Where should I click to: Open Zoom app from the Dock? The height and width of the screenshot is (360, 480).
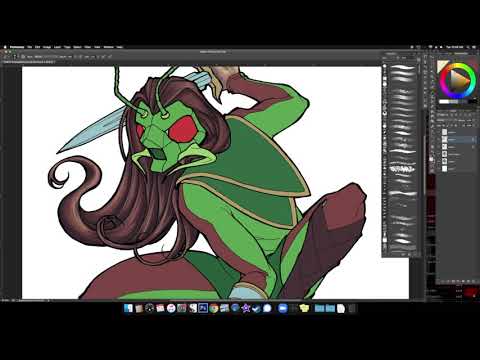coord(283,308)
